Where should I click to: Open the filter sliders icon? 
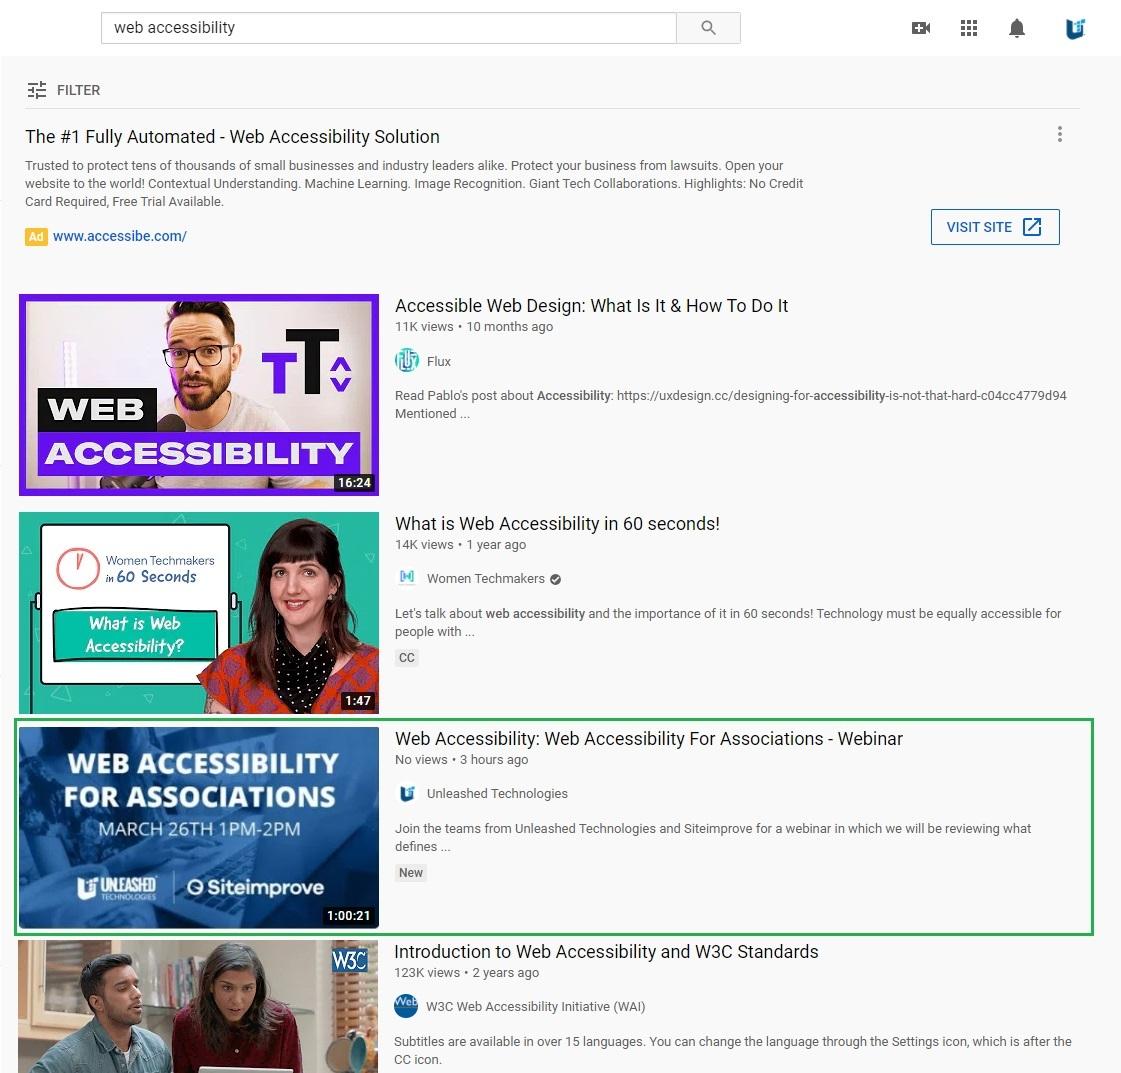pos(36,90)
